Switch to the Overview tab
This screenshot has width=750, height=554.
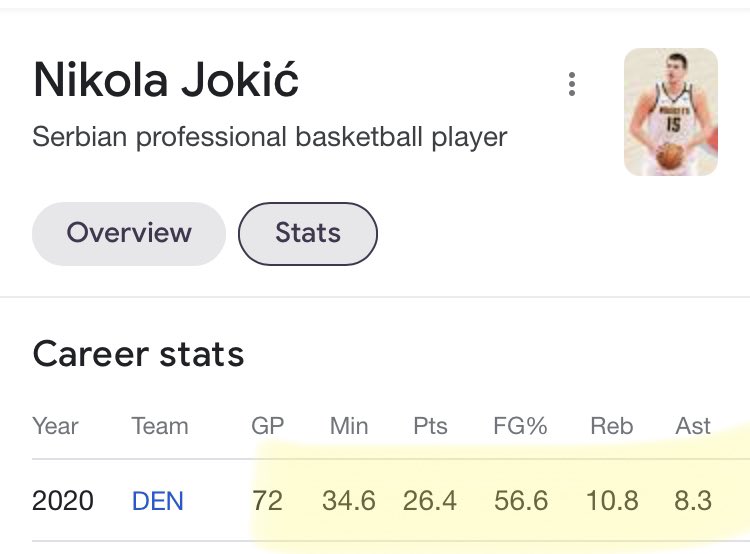click(x=129, y=233)
